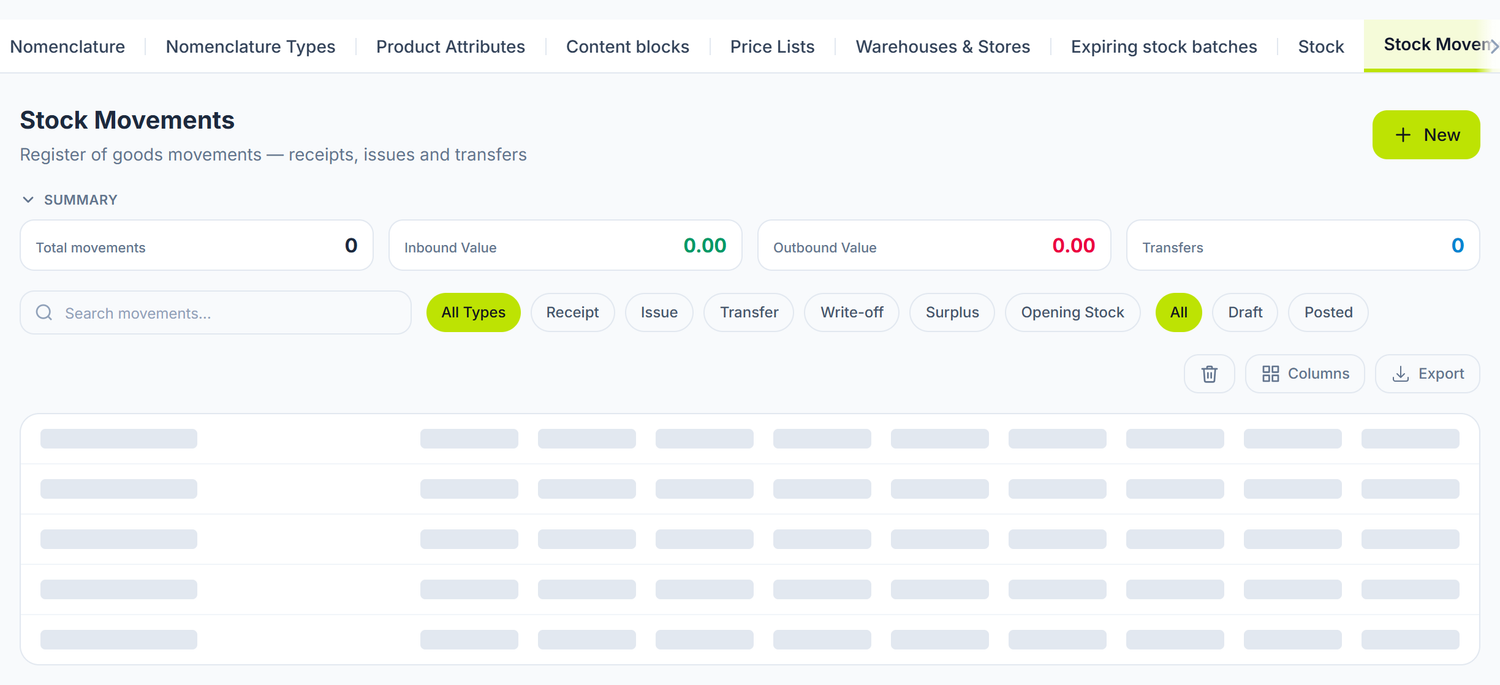
Task: Filter movements by Write-off
Action: pyautogui.click(x=852, y=313)
